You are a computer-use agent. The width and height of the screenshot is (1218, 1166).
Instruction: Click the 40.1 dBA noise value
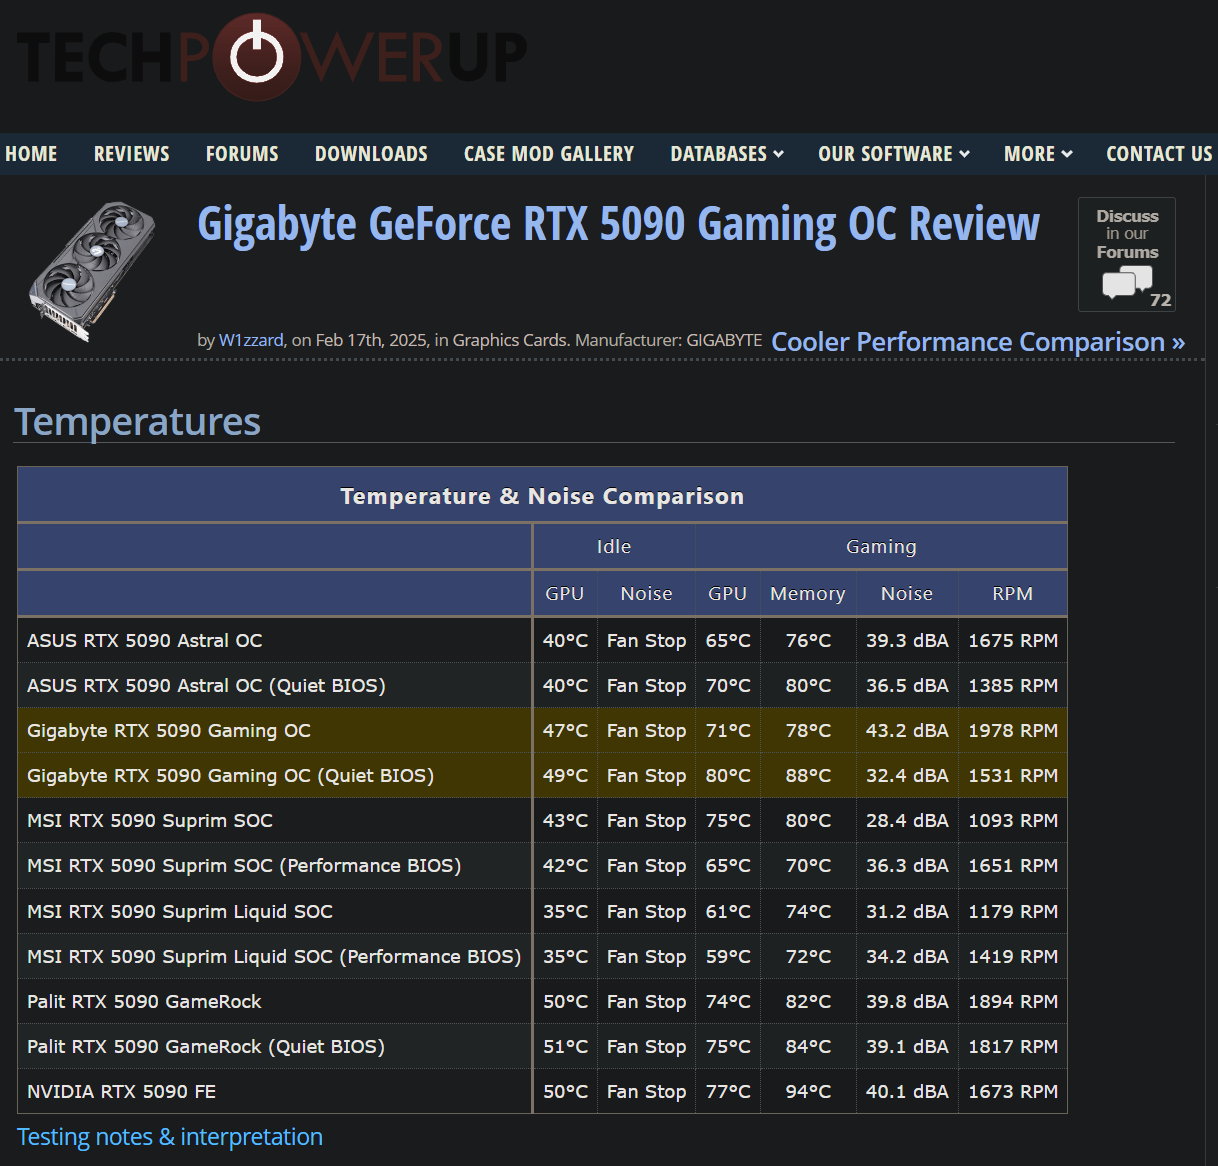tap(907, 1091)
